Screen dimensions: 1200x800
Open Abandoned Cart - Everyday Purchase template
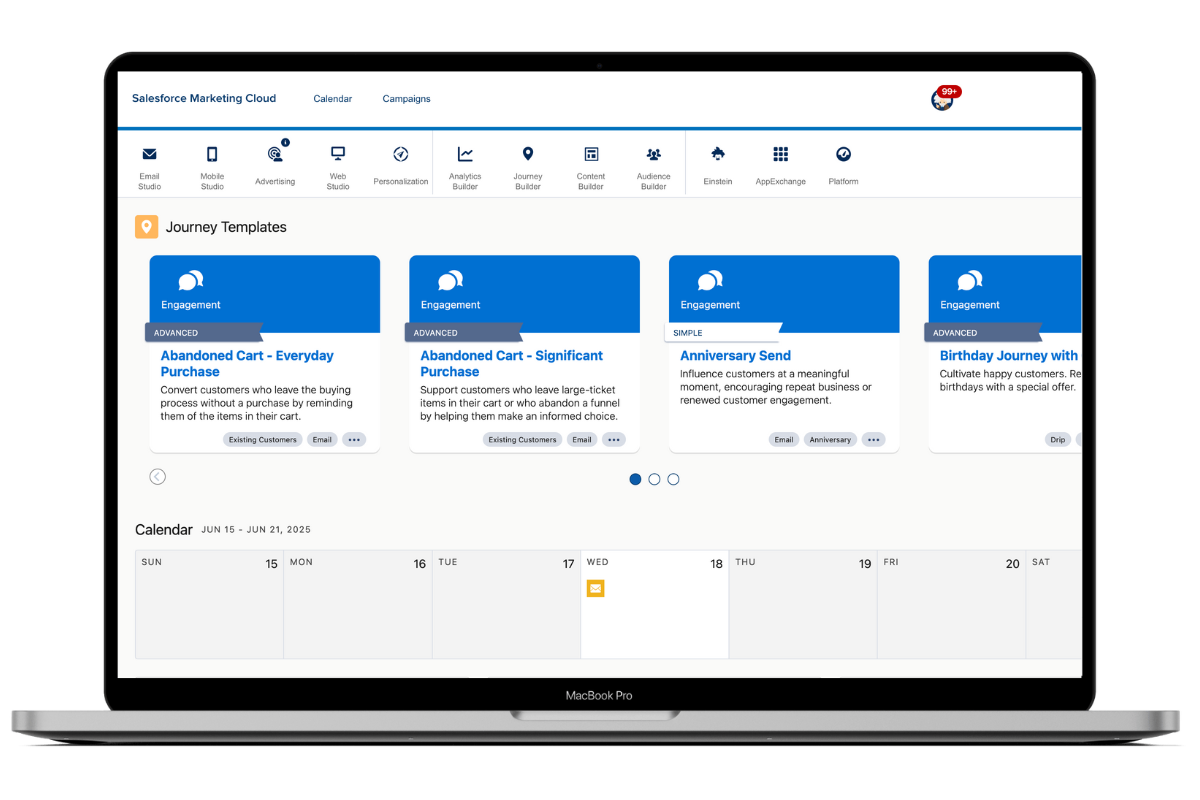click(247, 363)
